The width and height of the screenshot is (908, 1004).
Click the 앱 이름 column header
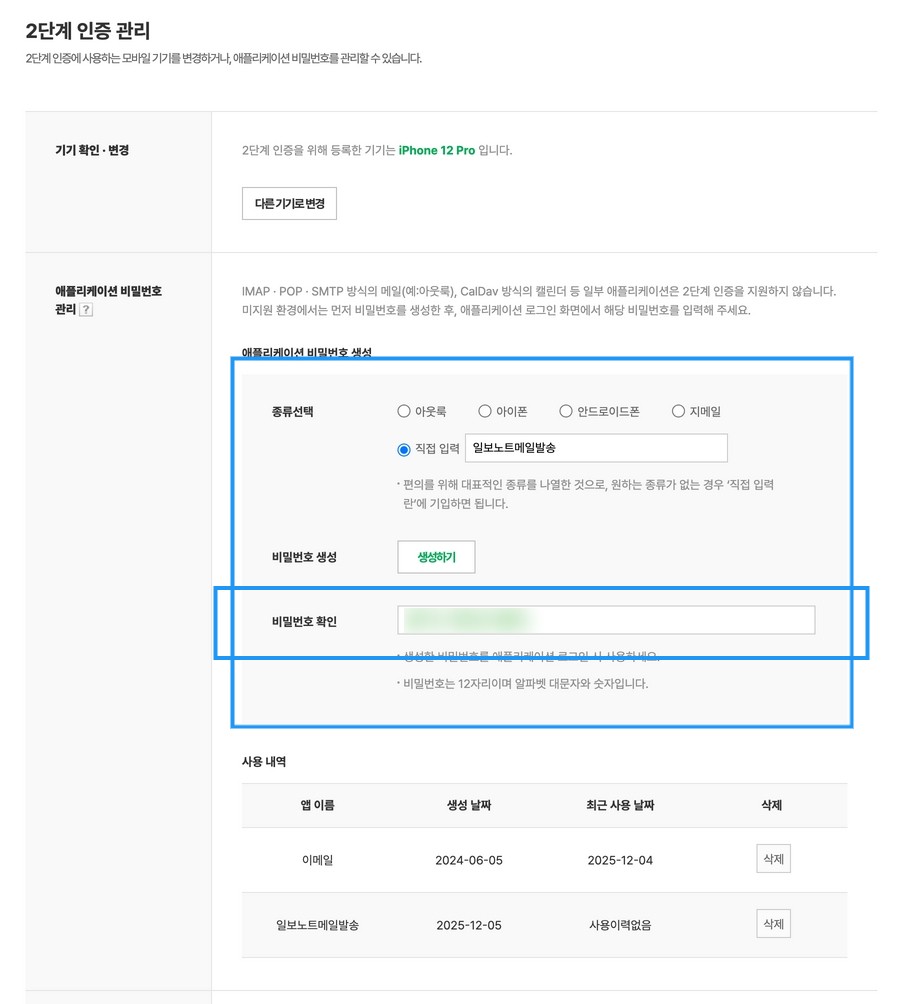317,805
